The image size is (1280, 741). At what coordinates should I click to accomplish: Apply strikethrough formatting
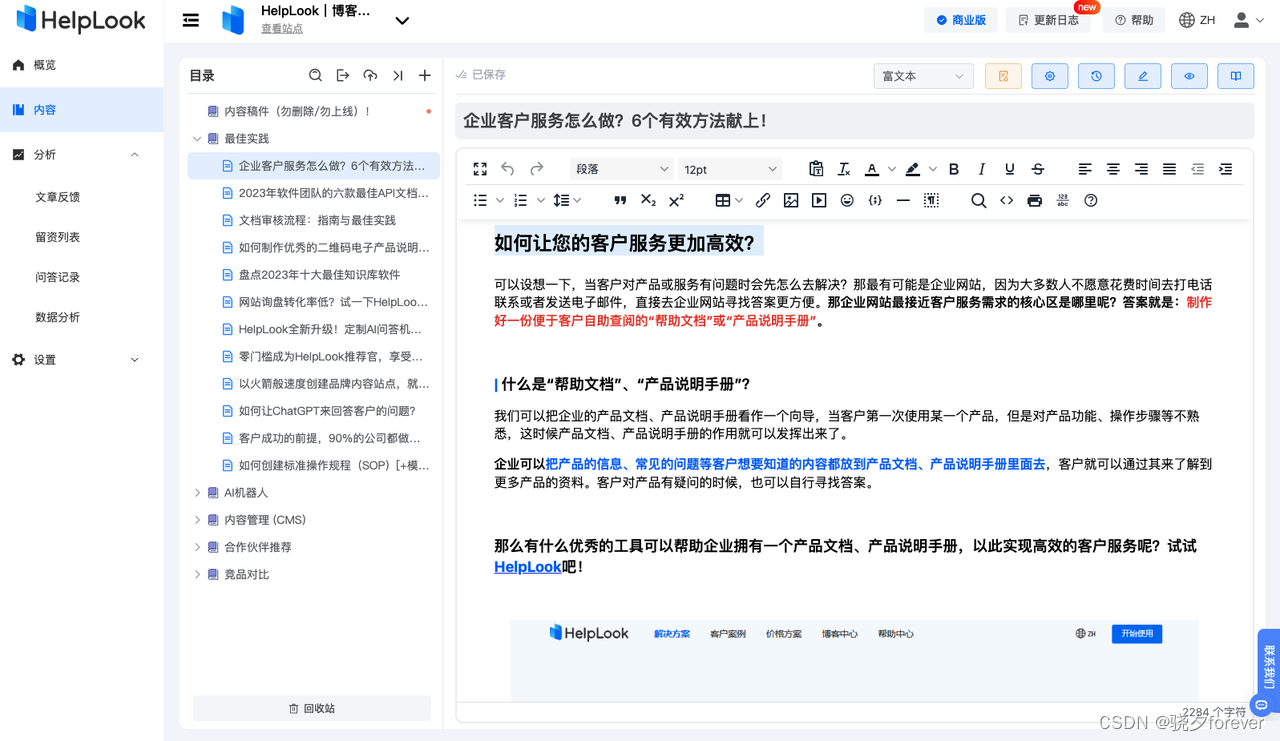[x=1037, y=169]
